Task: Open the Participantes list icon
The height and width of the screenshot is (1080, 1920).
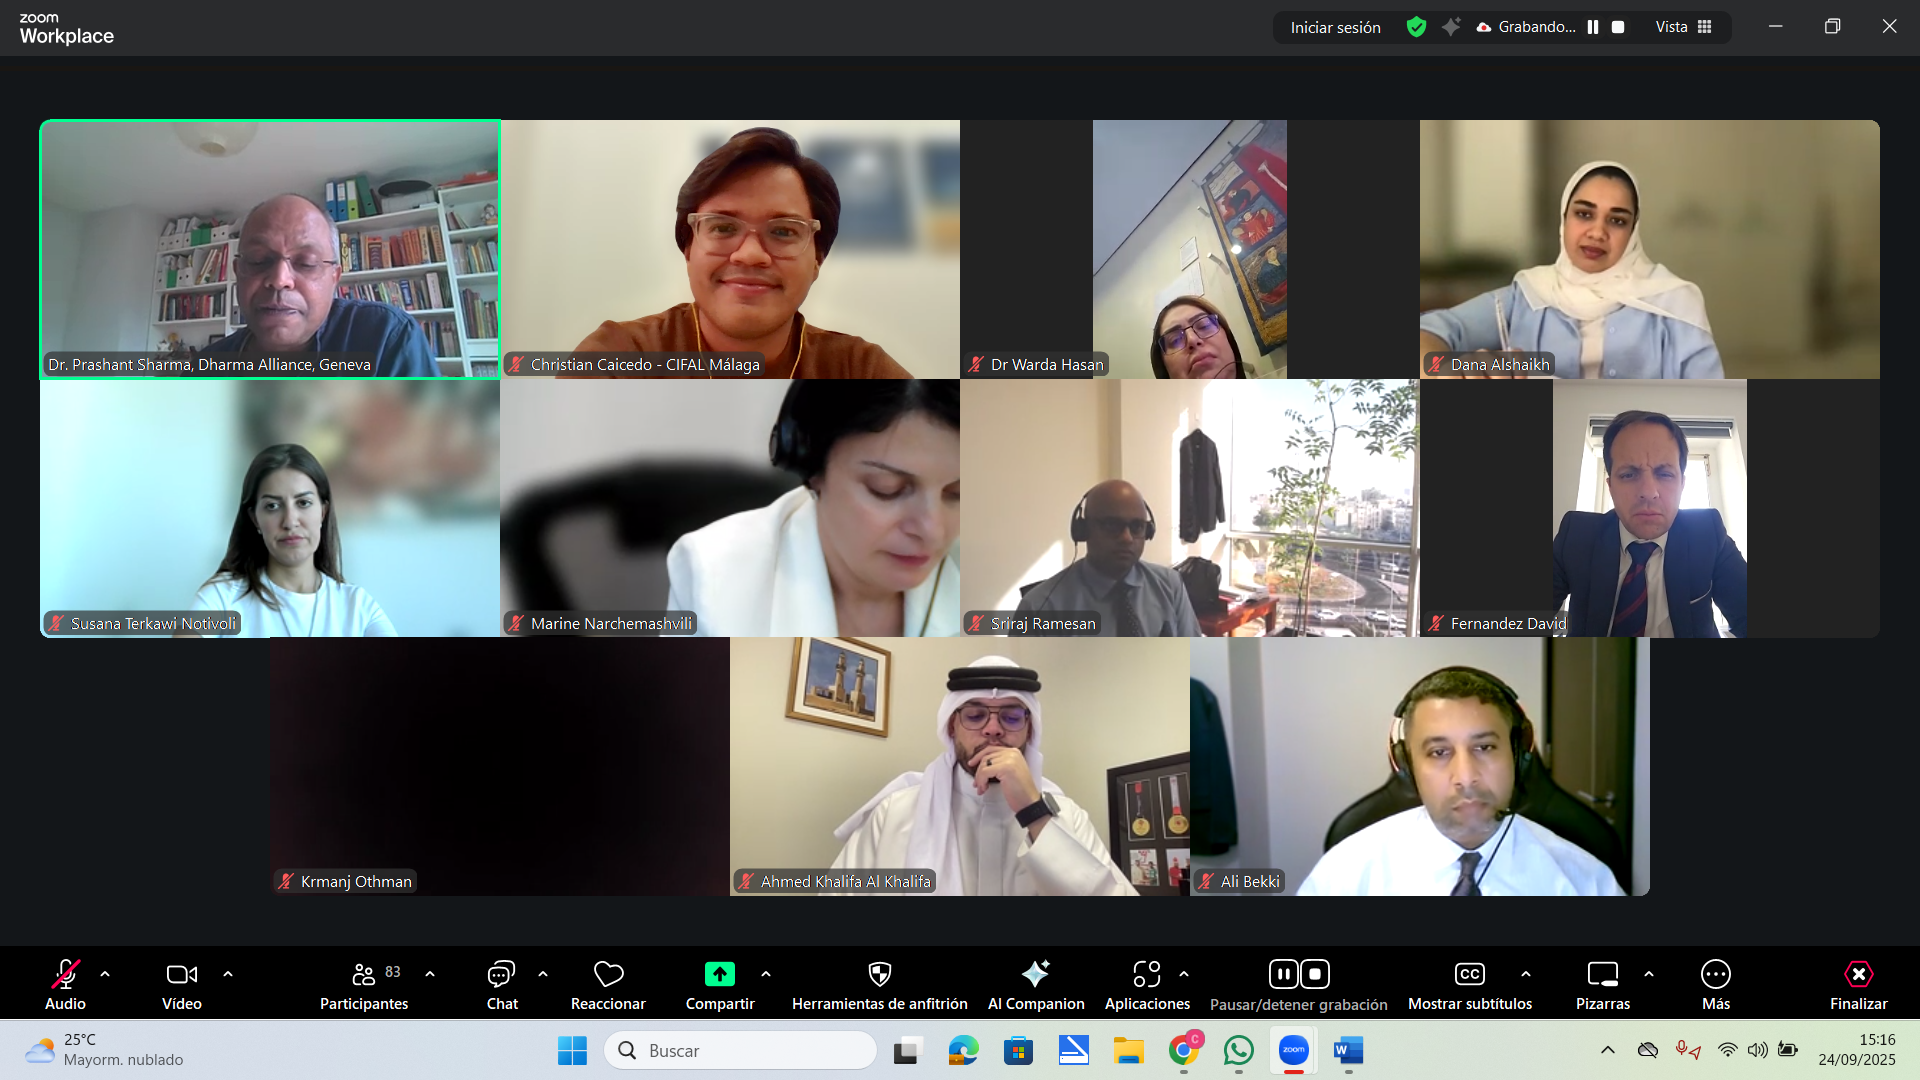Action: 364,974
